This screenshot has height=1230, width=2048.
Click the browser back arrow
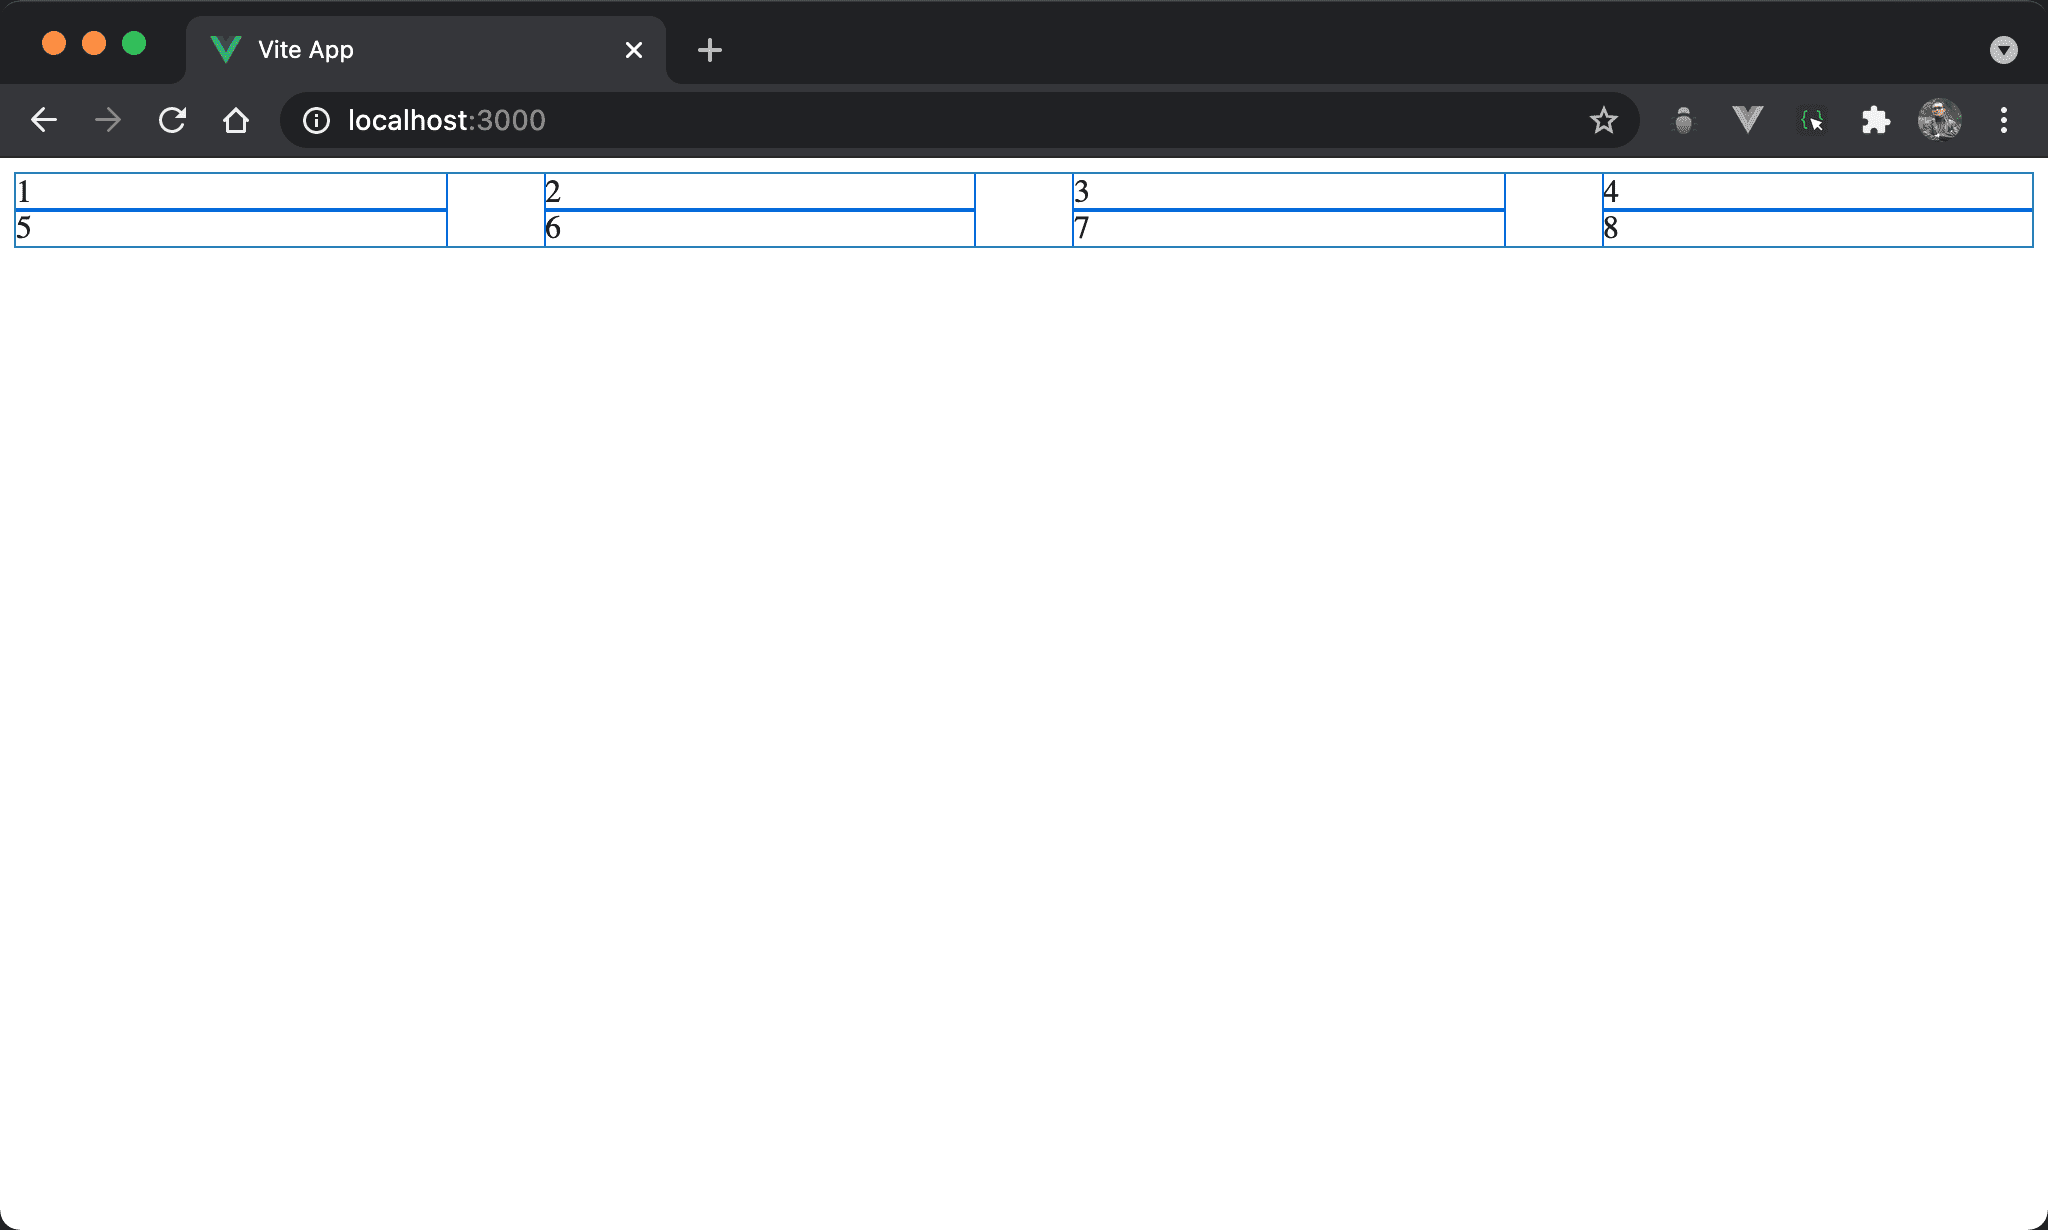click(x=44, y=121)
